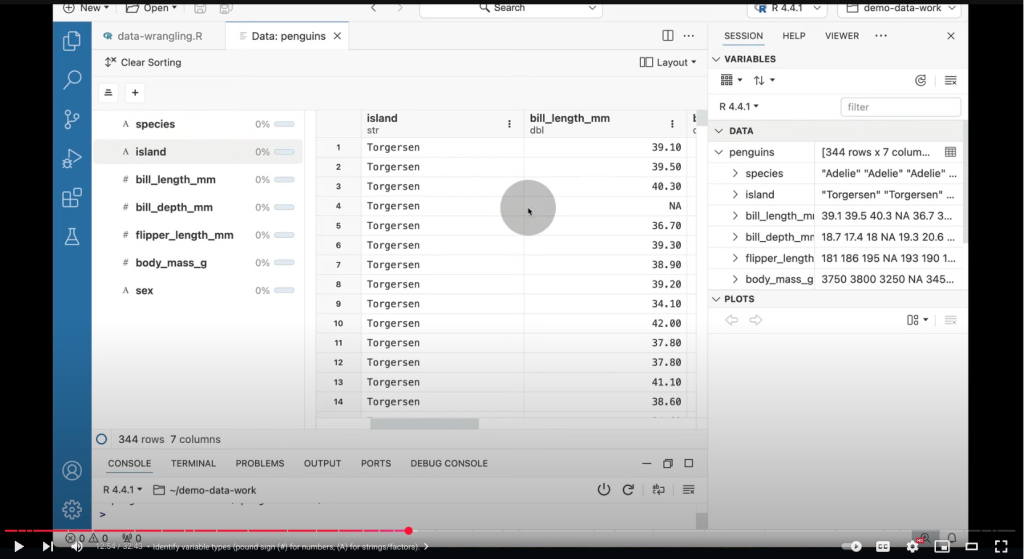Click the variables filter input
This screenshot has width=1024, height=559.
click(901, 107)
